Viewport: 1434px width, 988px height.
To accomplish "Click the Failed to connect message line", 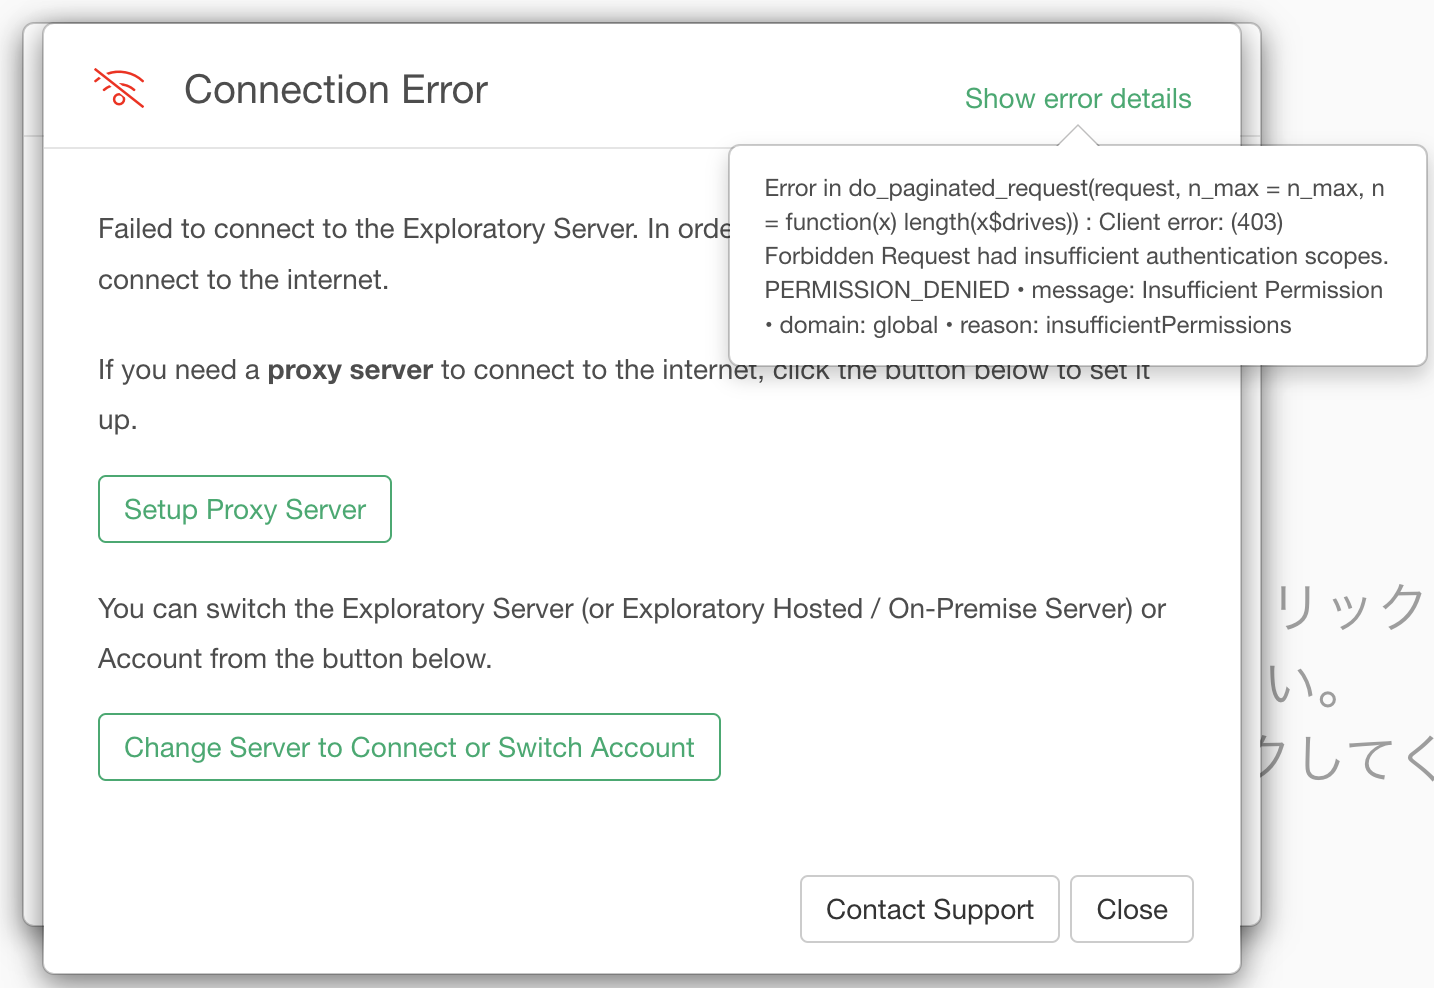I will click(414, 229).
